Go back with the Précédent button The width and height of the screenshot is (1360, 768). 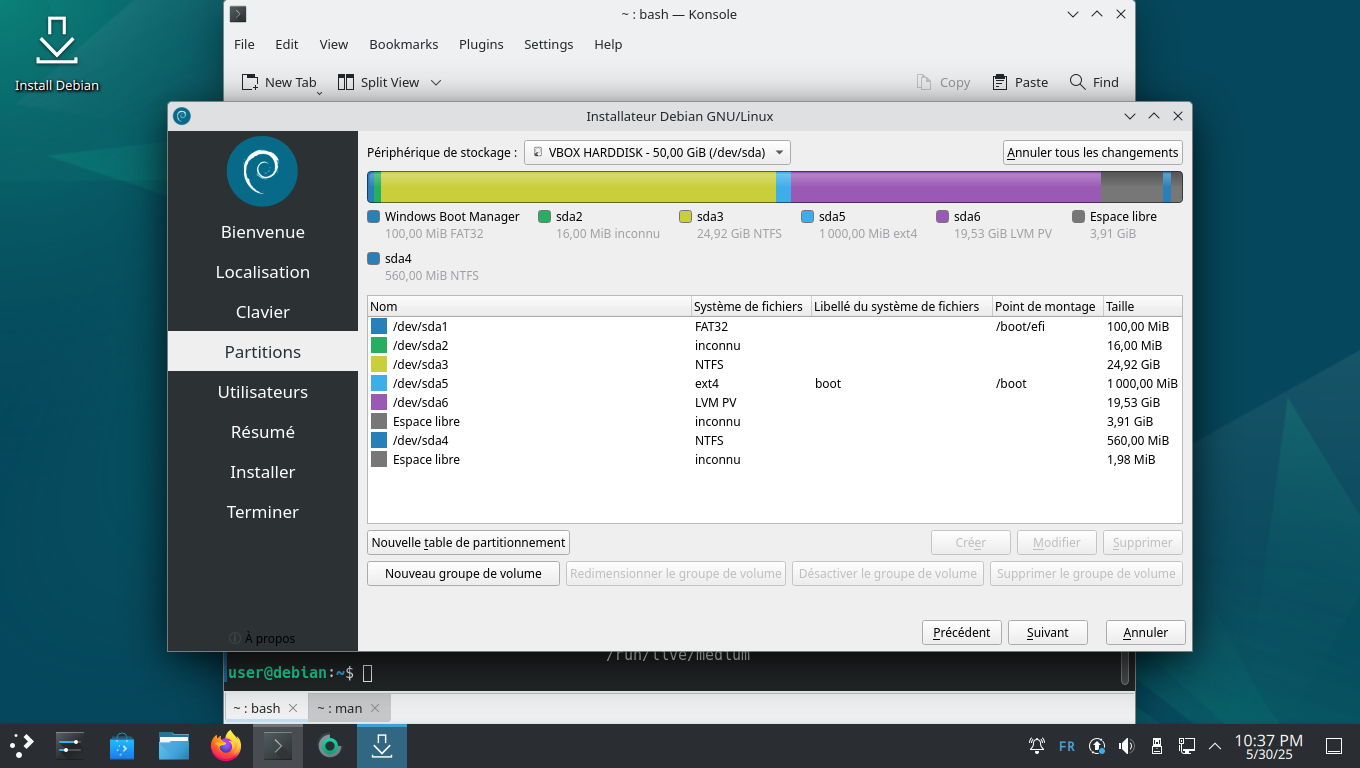961,632
